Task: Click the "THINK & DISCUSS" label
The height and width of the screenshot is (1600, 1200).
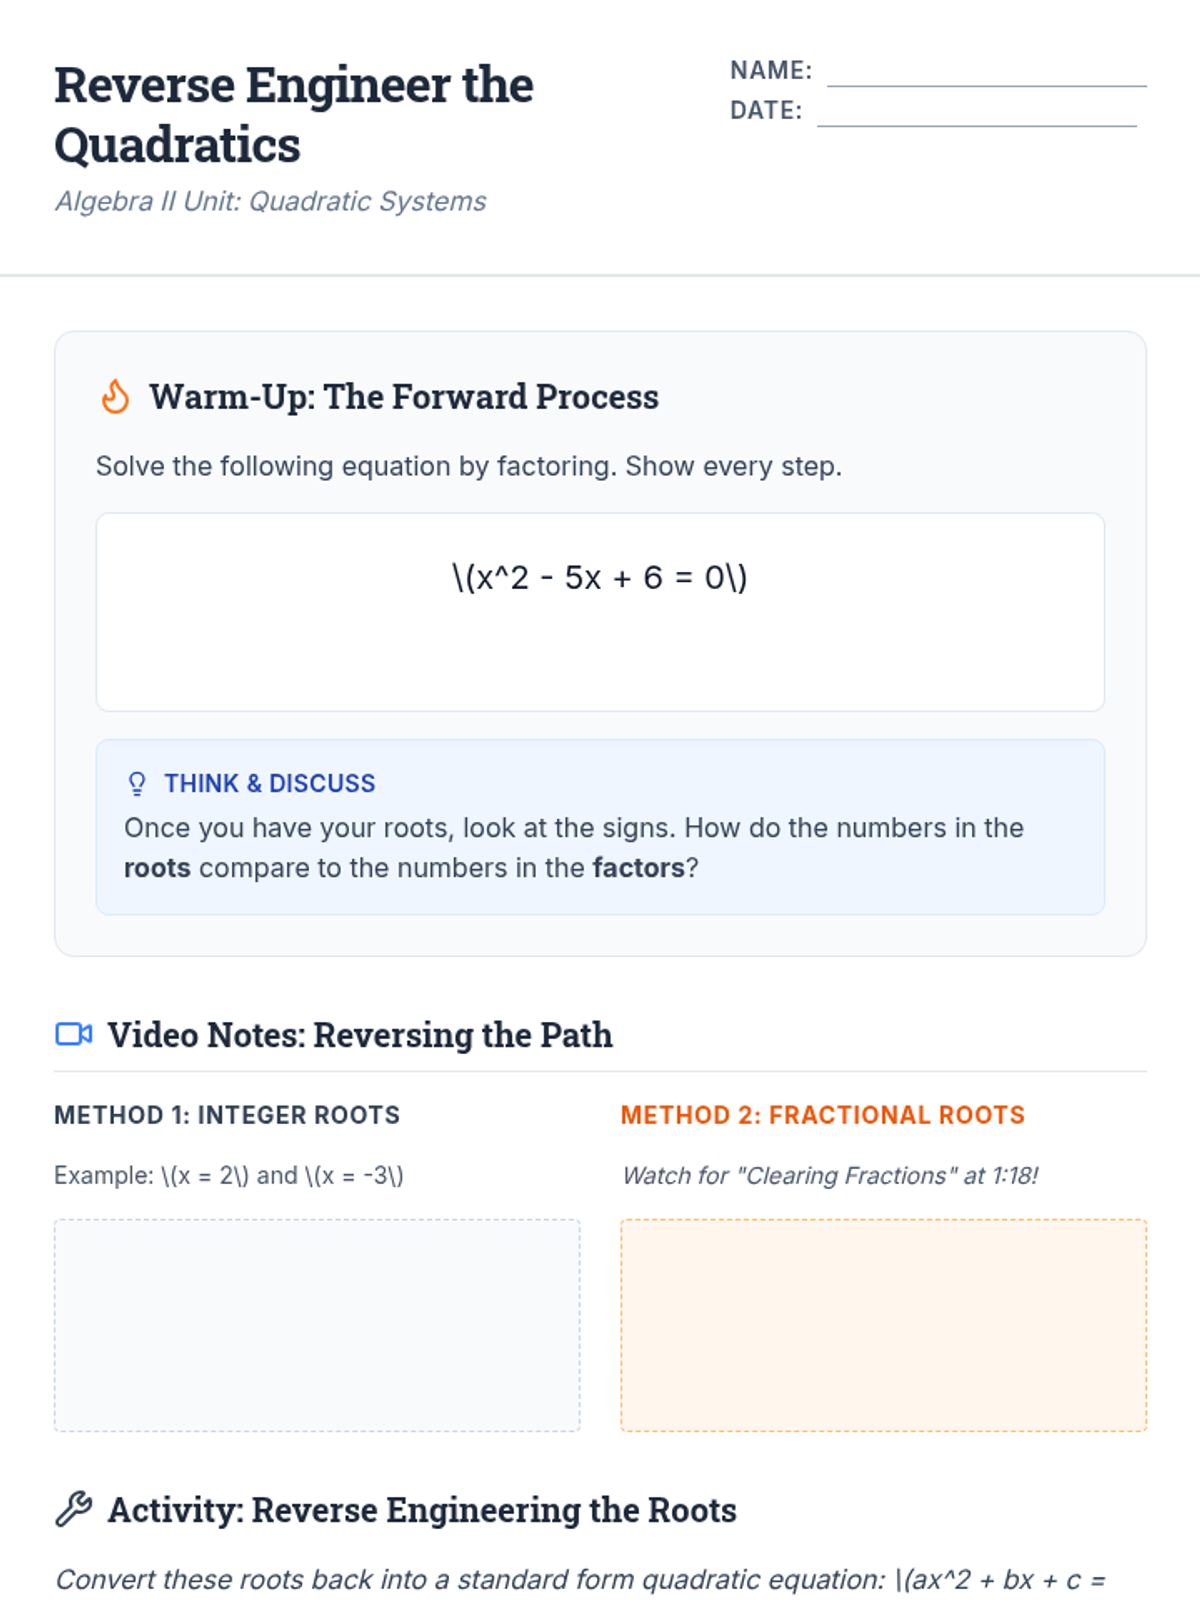Action: [270, 783]
